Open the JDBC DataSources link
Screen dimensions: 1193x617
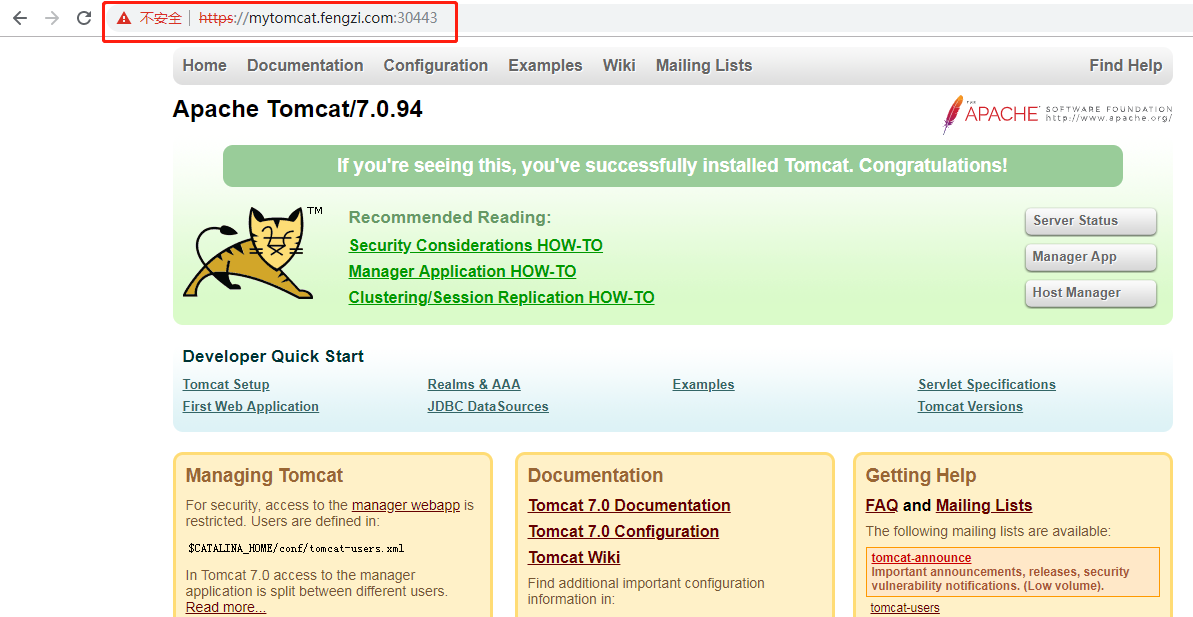pyautogui.click(x=488, y=406)
